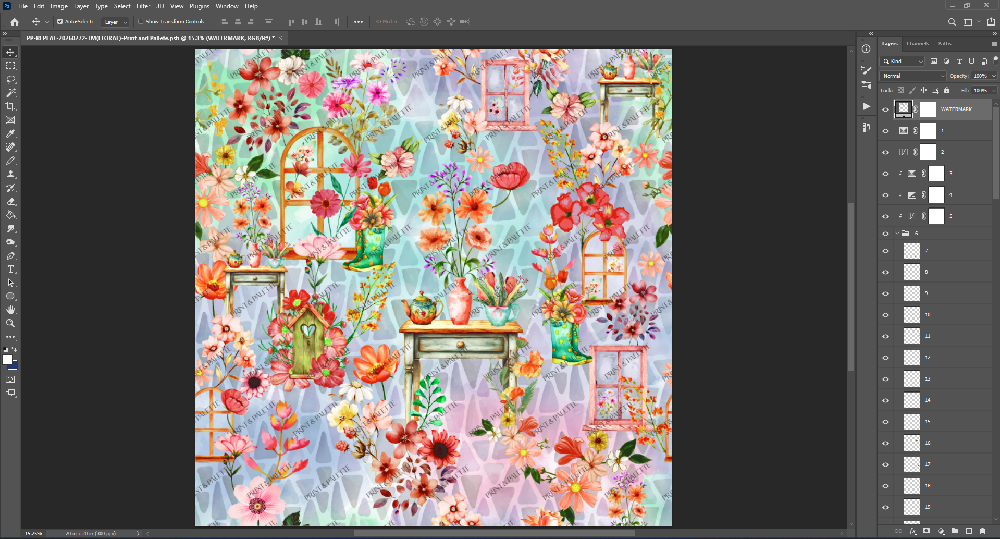
Task: Open the Normal blend mode dropdown
Action: 913,76
